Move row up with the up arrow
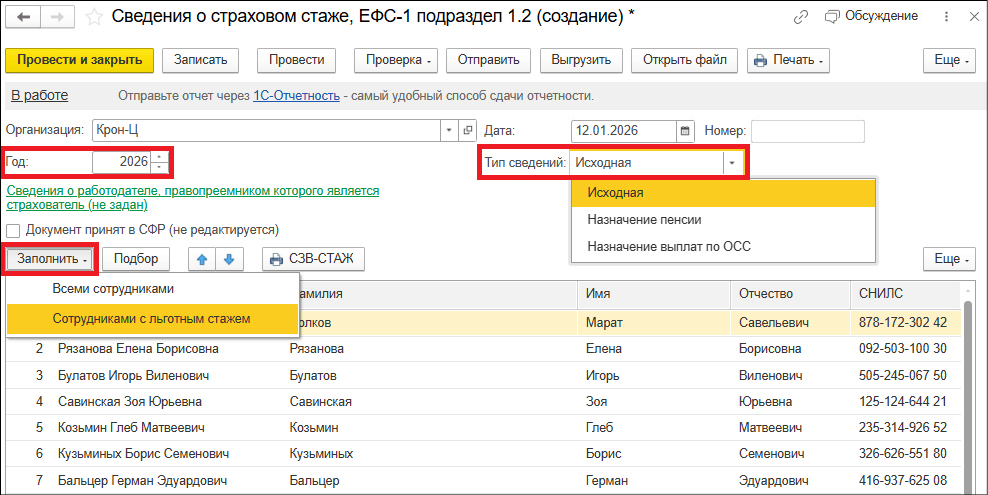 (x=203, y=259)
